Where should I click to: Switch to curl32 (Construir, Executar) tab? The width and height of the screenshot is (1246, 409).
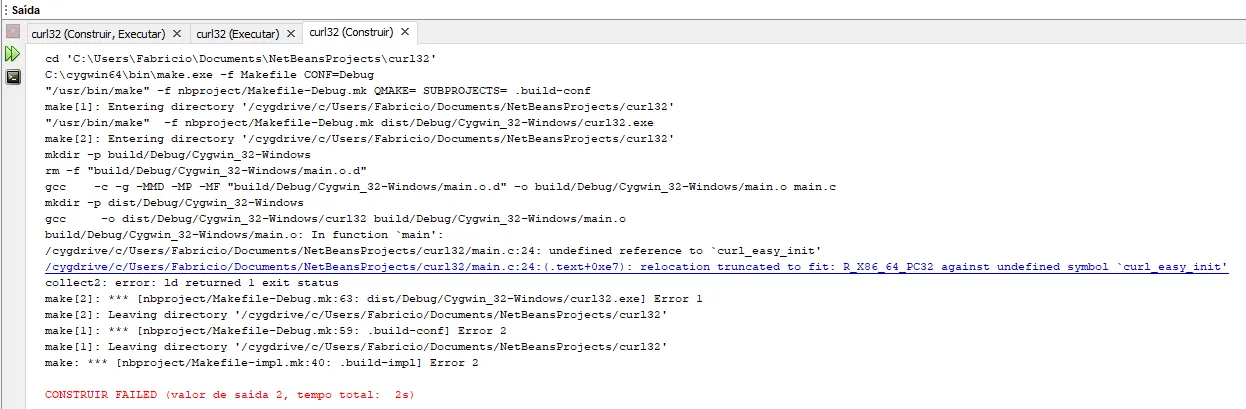pos(98,33)
